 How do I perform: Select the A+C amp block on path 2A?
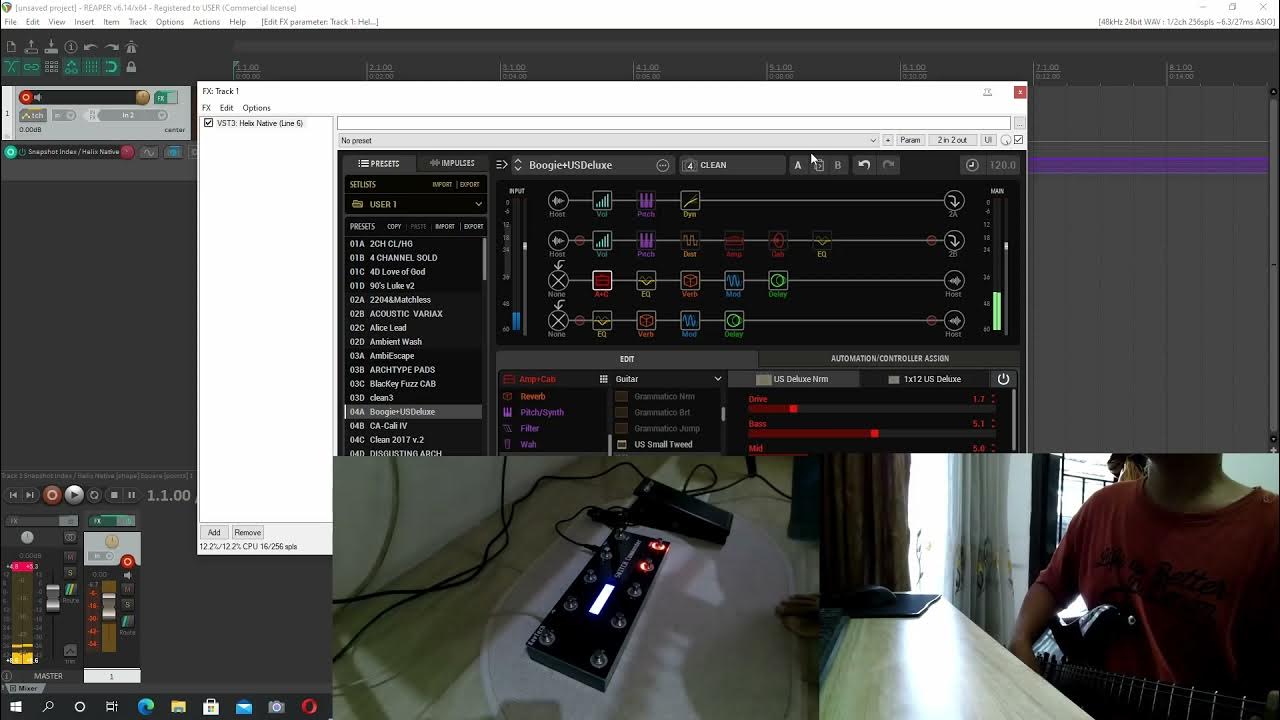[x=602, y=281]
